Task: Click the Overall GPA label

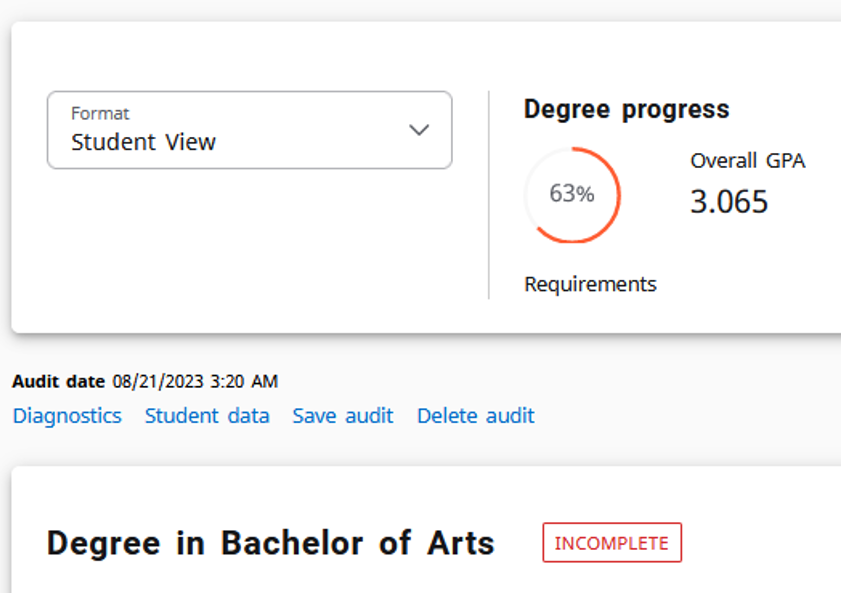Action: (x=747, y=160)
